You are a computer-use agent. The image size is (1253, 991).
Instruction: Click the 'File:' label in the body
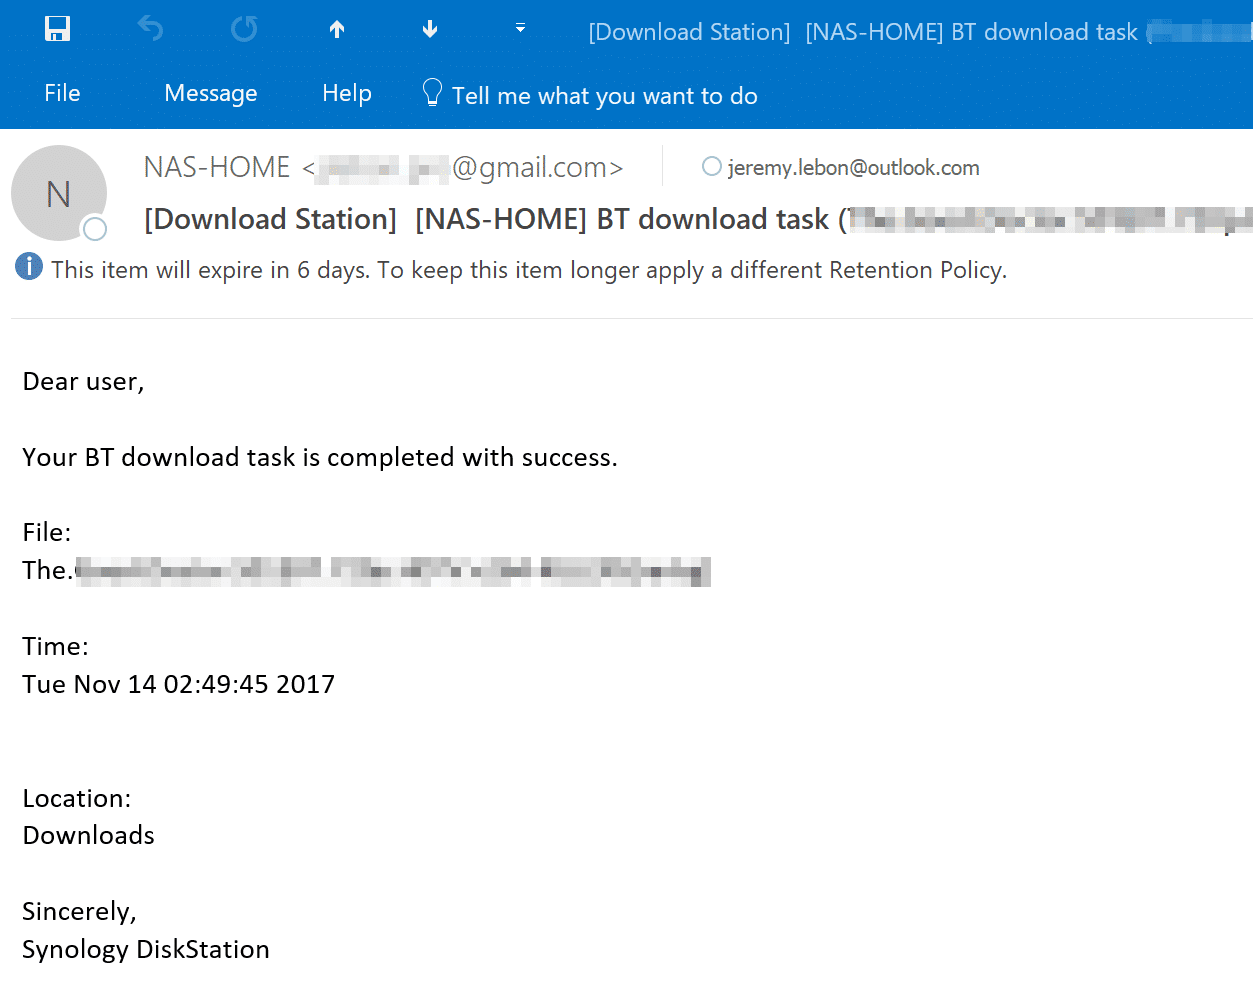[47, 532]
